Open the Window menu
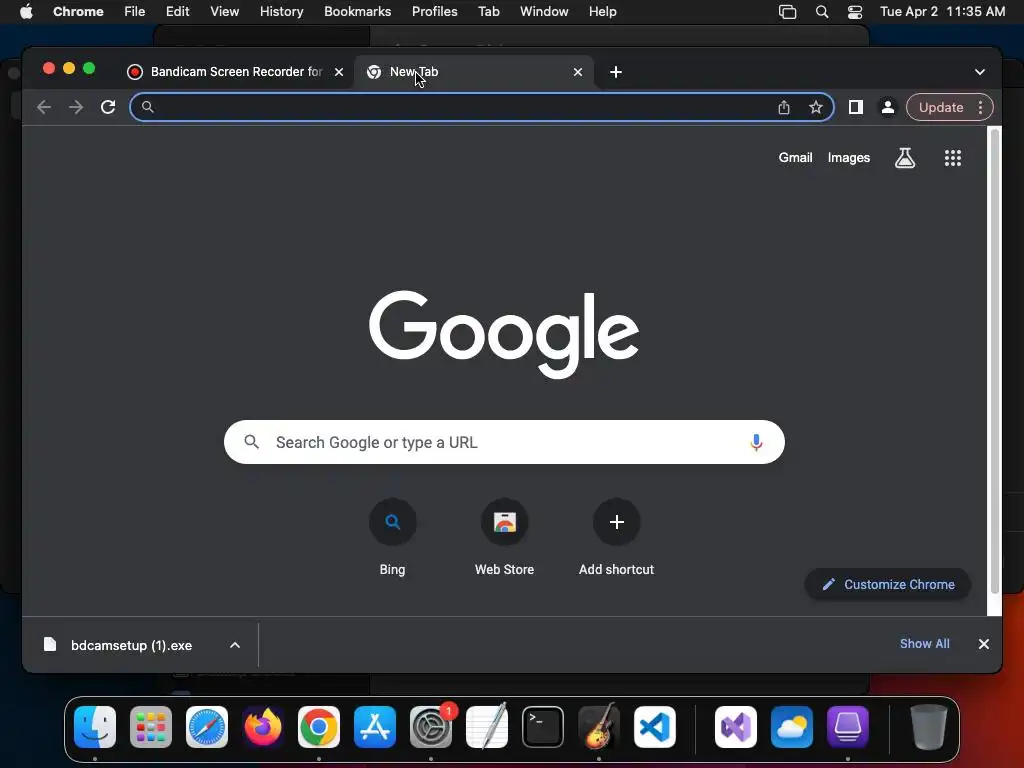Screen dimensions: 1024x768 544,12
